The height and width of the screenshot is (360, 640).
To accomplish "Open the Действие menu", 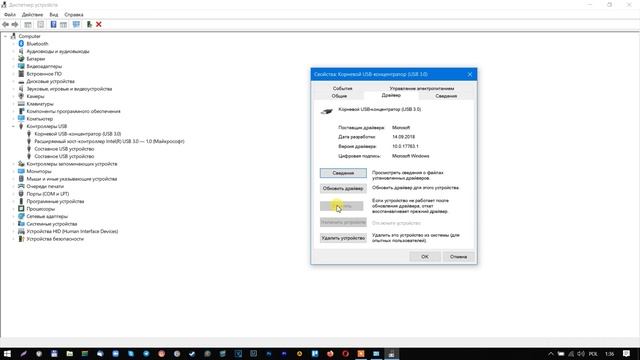I will pyautogui.click(x=32, y=15).
